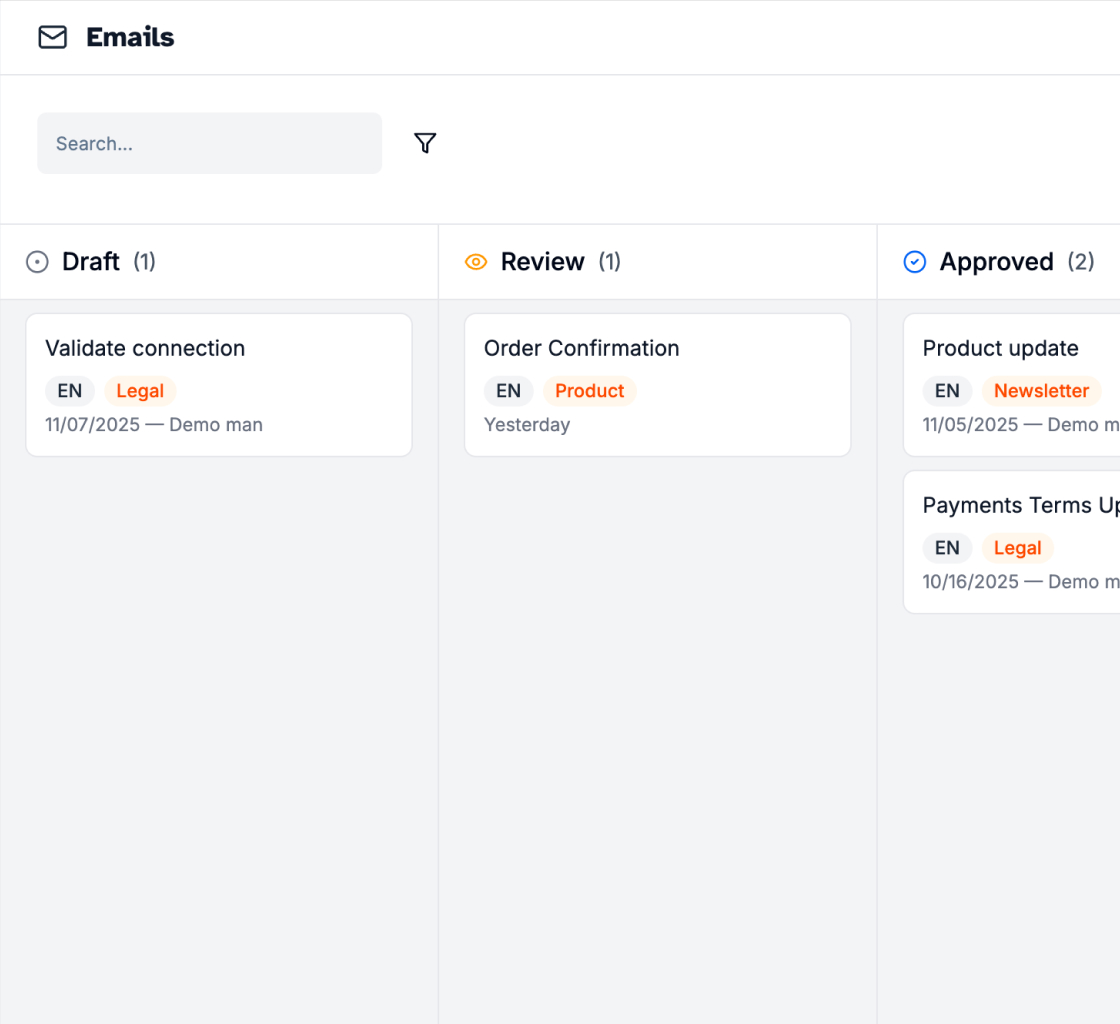Open the Validate connection email card
The image size is (1120, 1024).
click(218, 348)
